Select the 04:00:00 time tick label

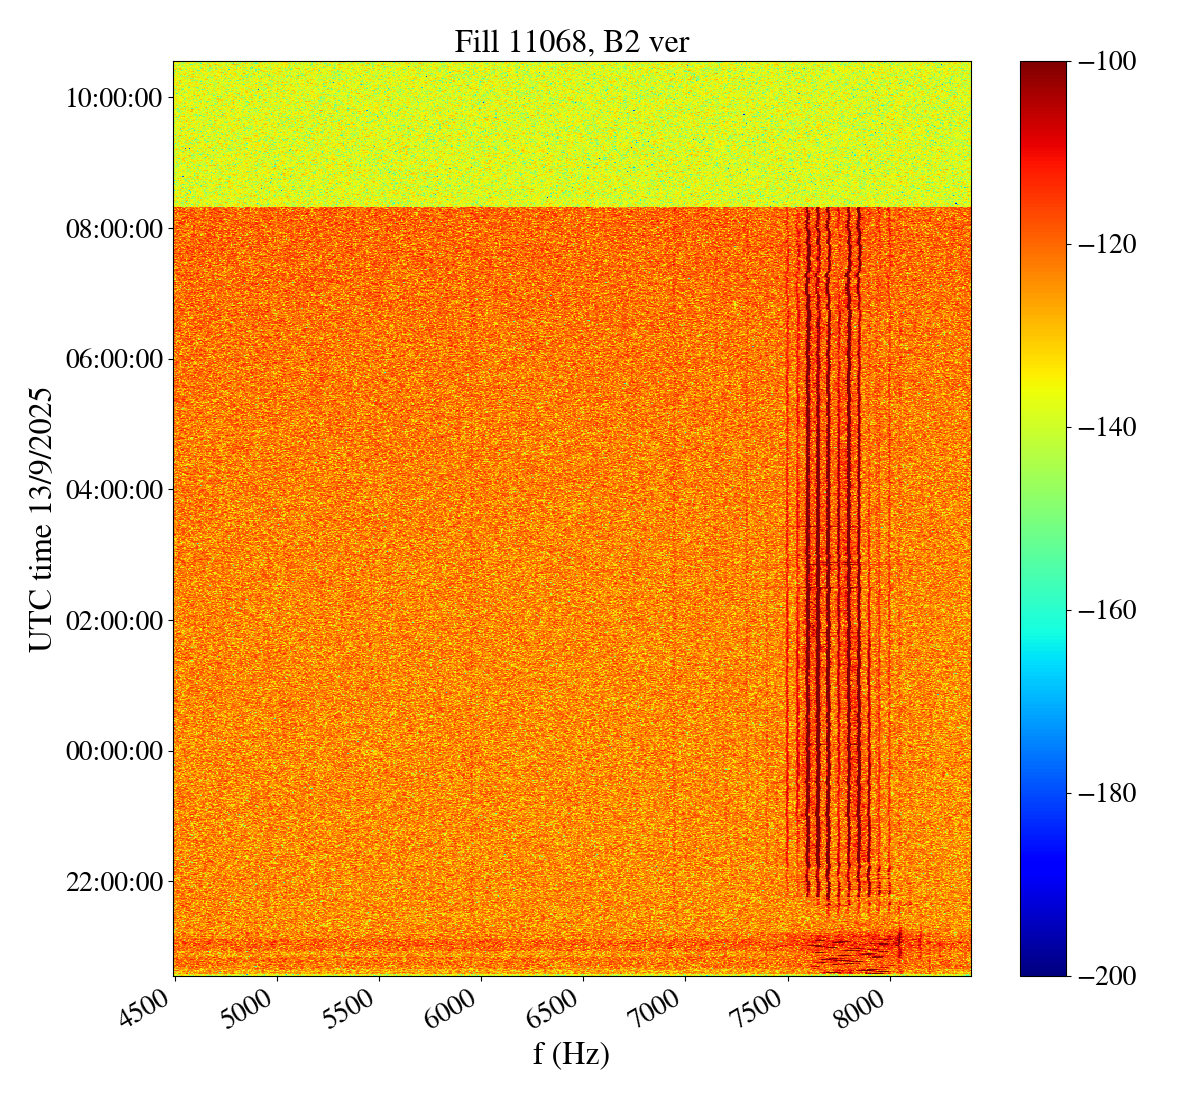click(x=114, y=490)
